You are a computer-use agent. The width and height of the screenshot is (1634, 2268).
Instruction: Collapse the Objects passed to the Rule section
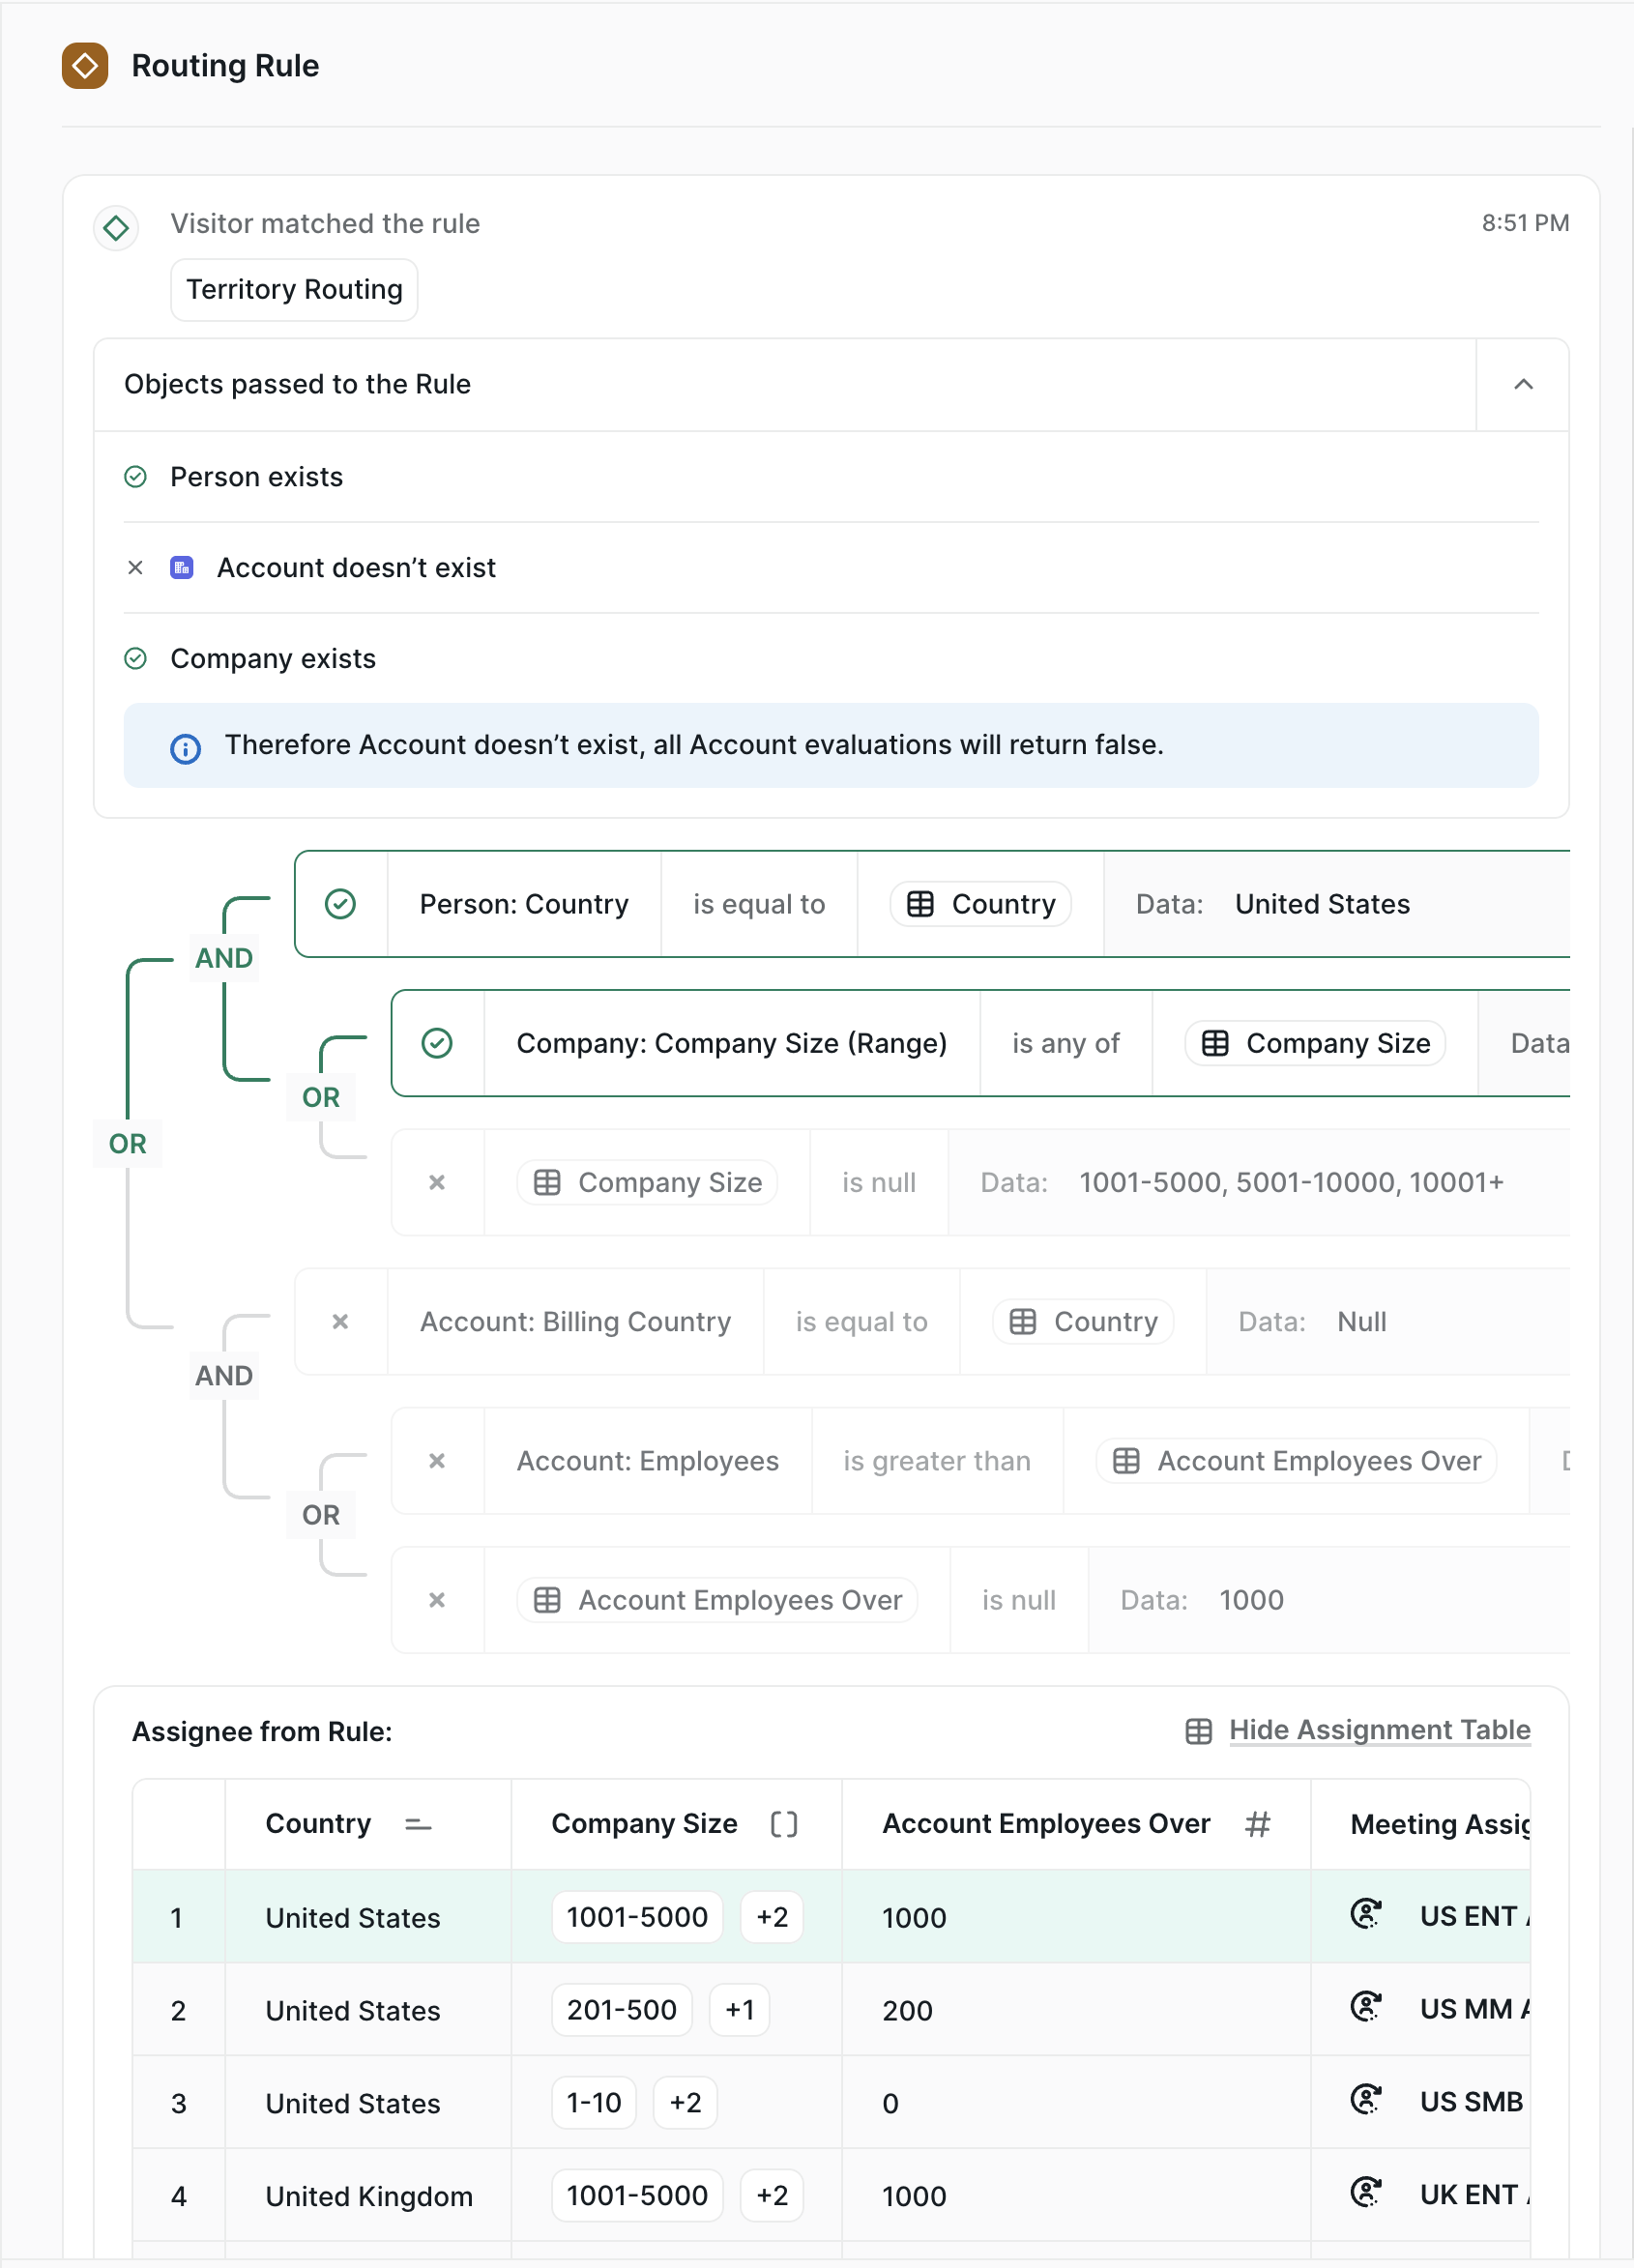tap(1522, 384)
